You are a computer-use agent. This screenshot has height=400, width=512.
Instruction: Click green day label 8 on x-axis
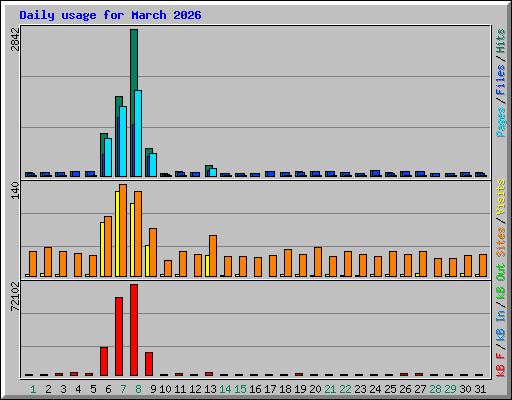138,389
